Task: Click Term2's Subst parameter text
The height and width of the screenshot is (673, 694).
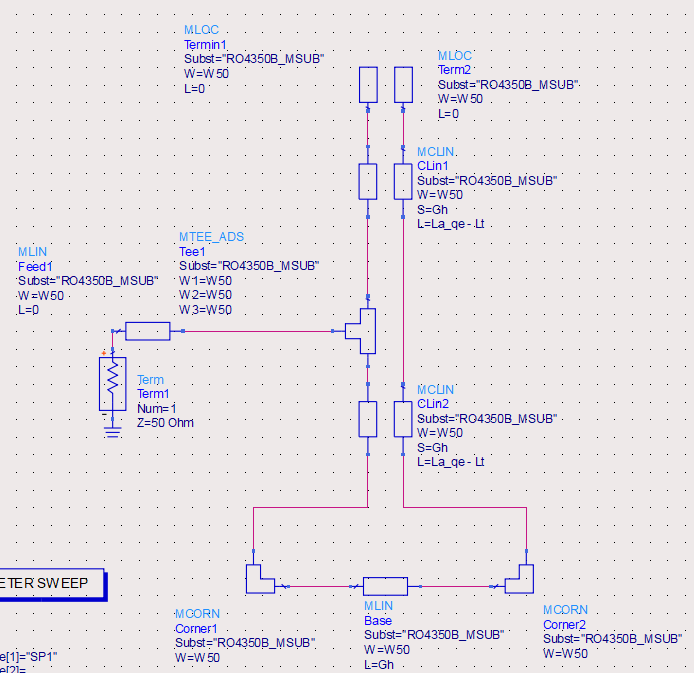Action: tap(508, 85)
